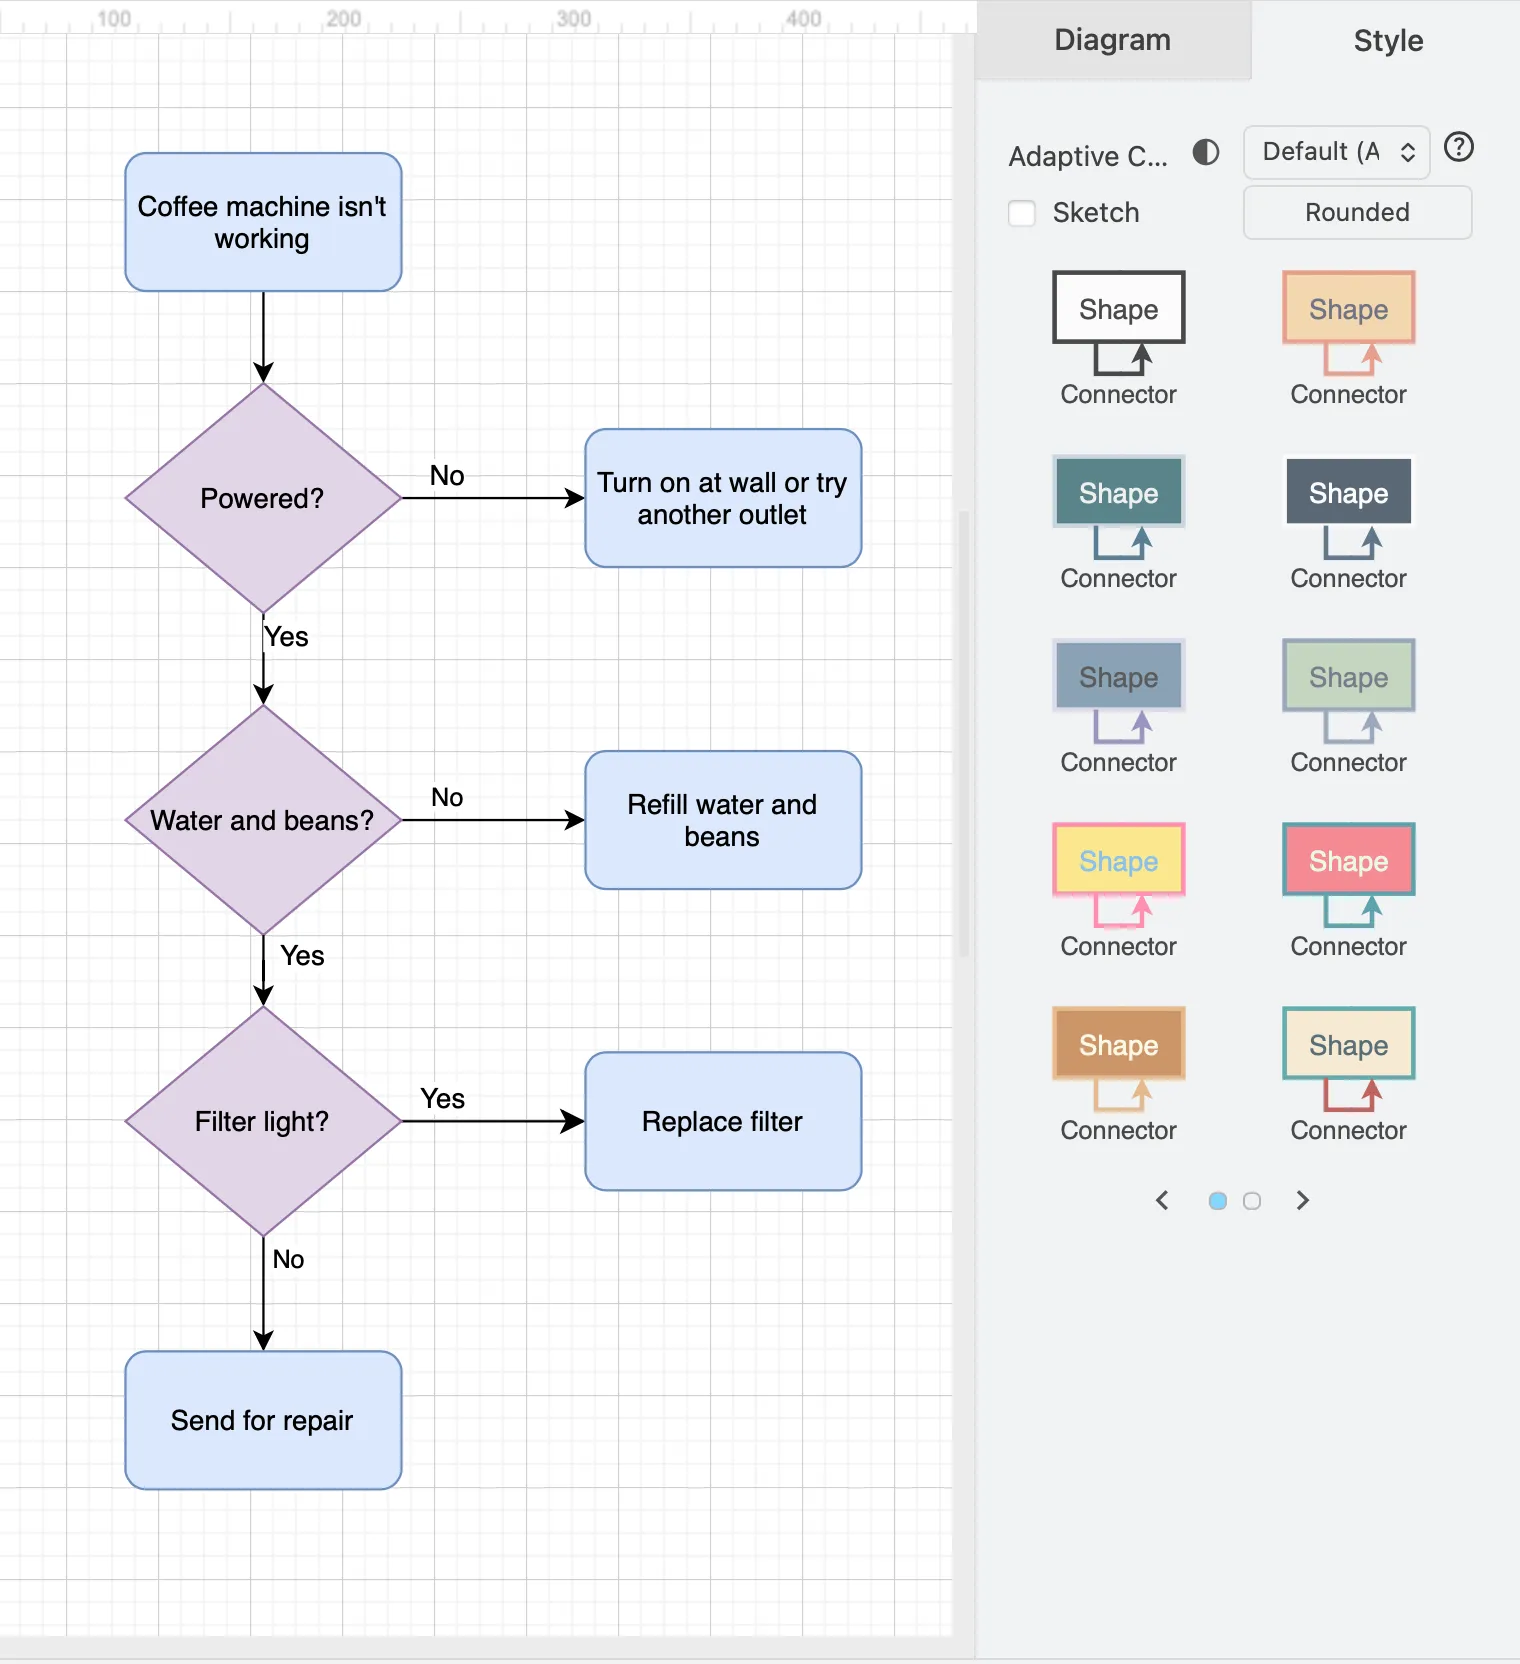Switch to the Diagram tab
This screenshot has height=1664, width=1520.
point(1112,40)
